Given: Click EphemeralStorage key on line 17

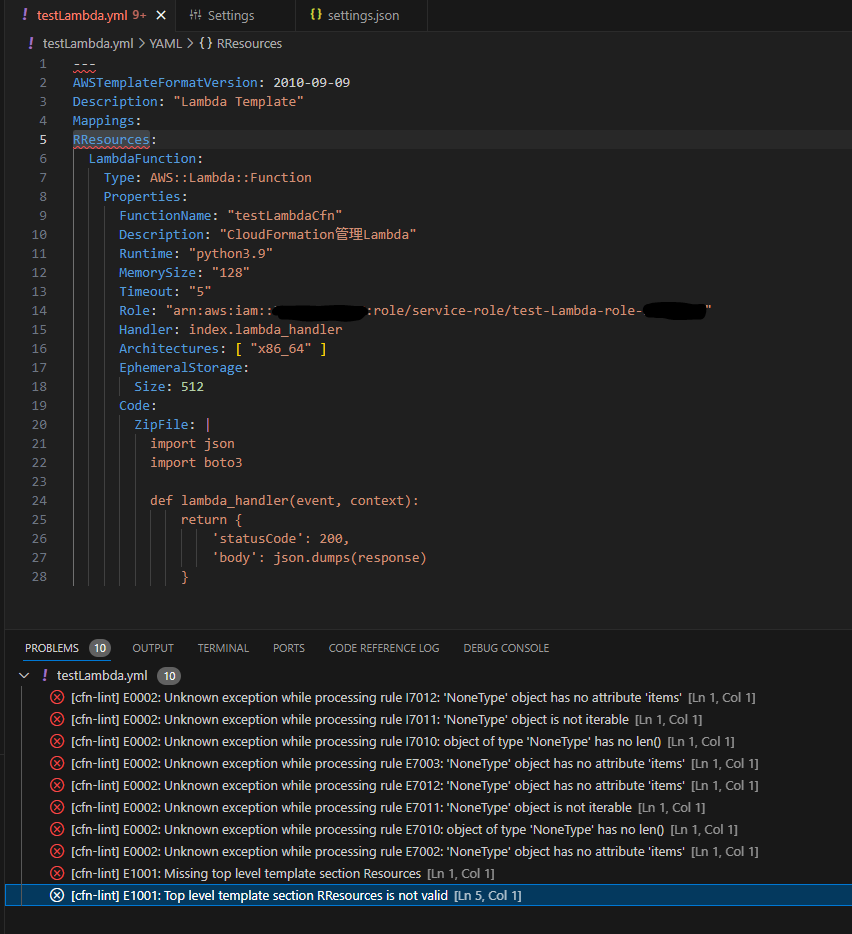Looking at the screenshot, I should tap(181, 368).
